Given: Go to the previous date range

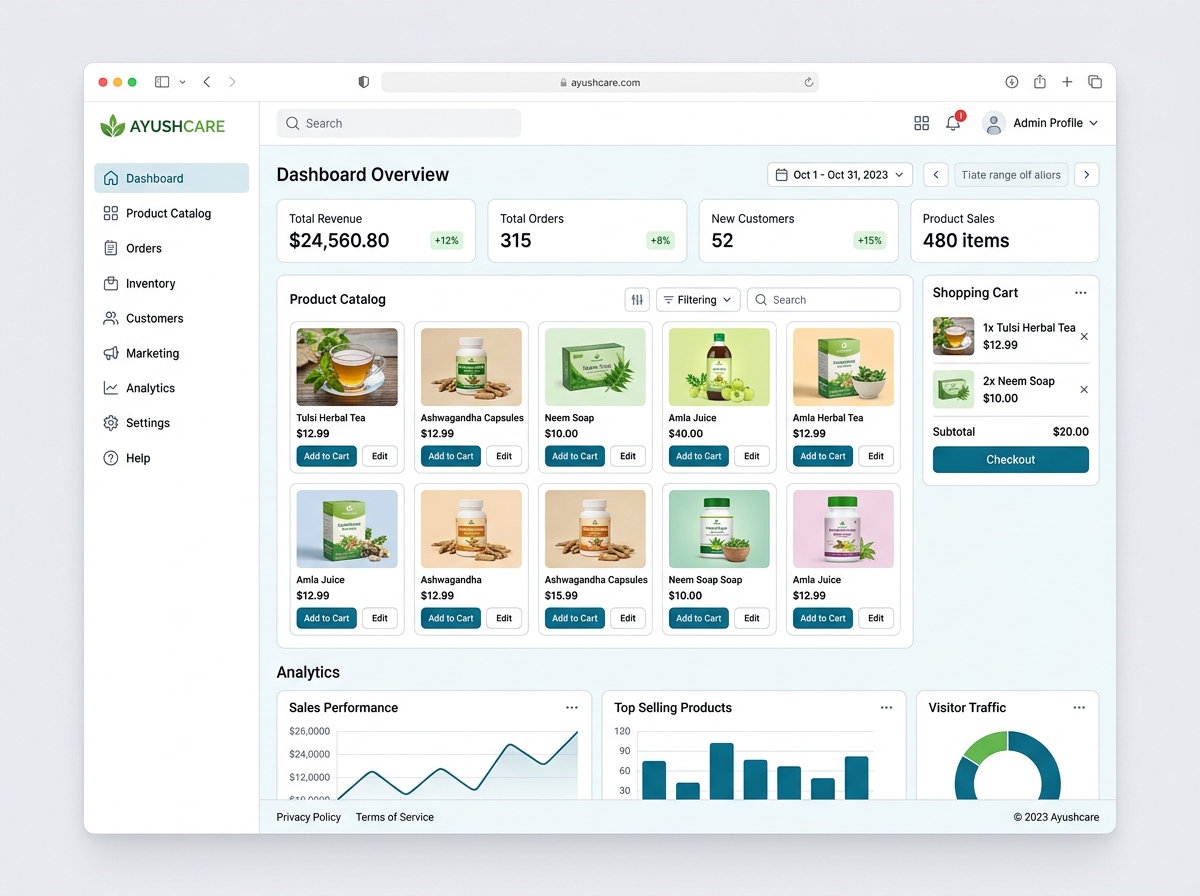Looking at the screenshot, I should tap(936, 175).
